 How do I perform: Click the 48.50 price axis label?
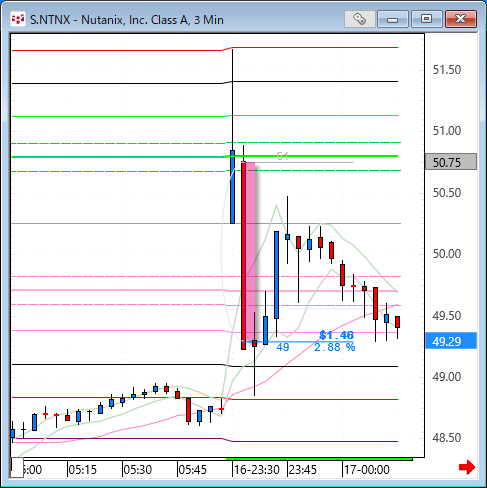pyautogui.click(x=447, y=438)
